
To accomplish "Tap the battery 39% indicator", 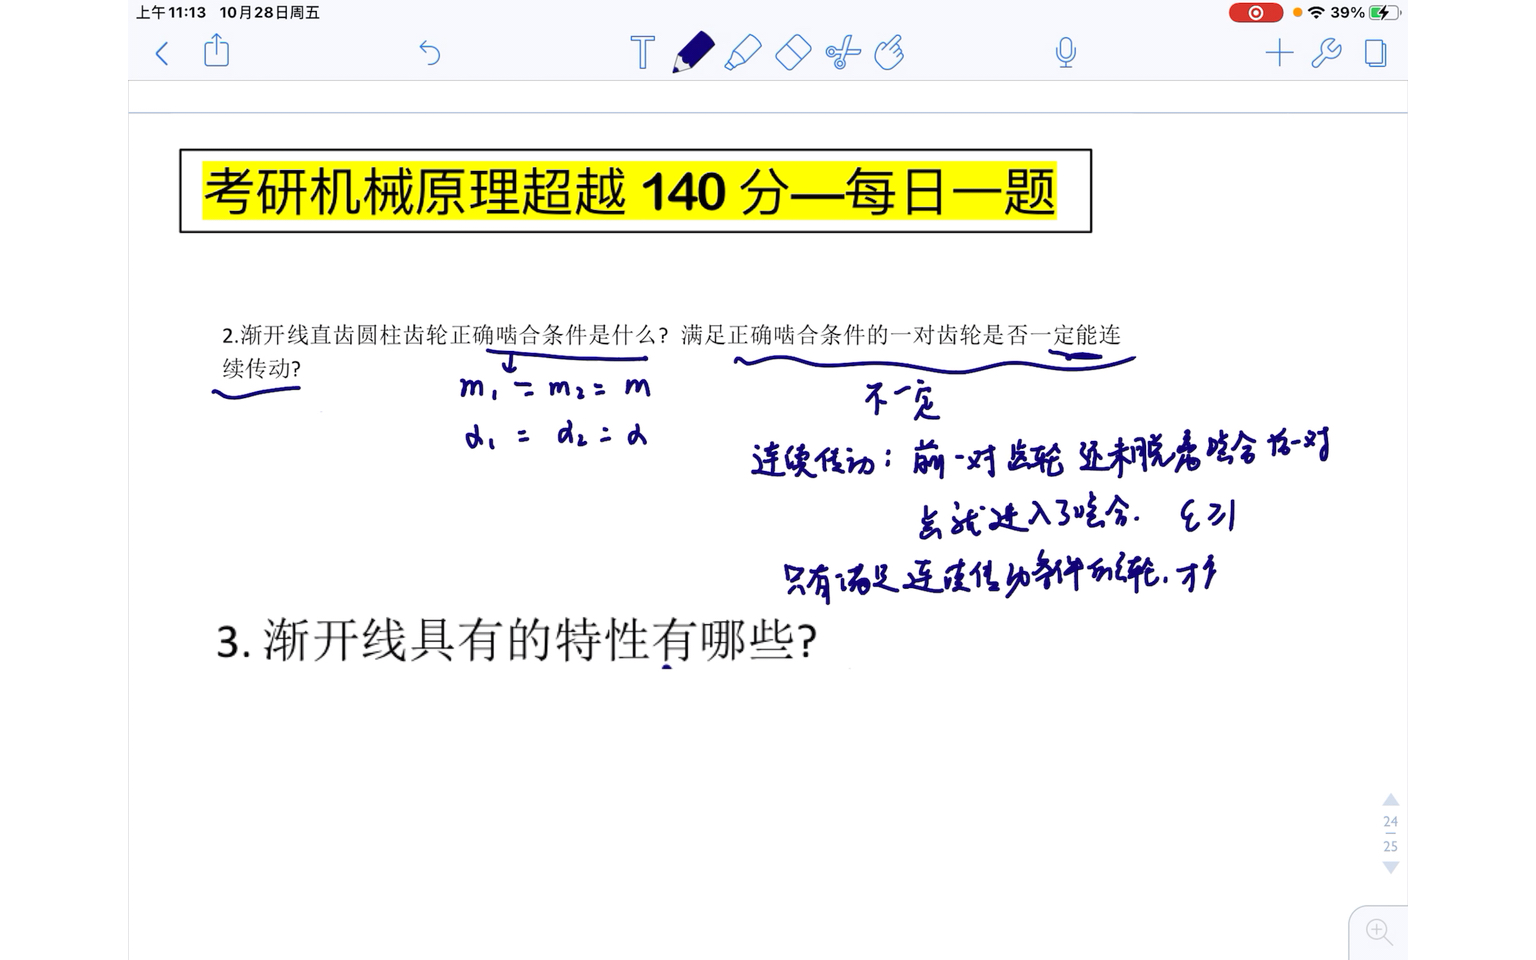I will tap(1365, 13).
